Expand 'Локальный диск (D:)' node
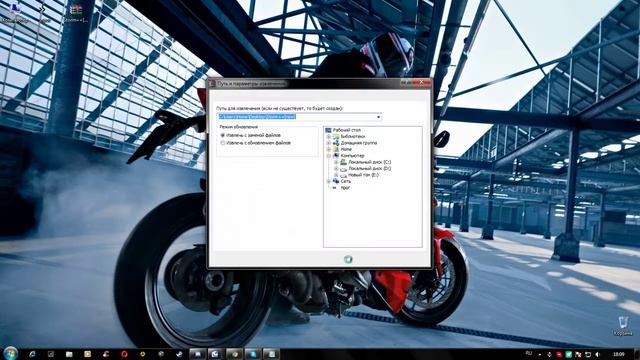This screenshot has width=640, height=360. click(x=336, y=169)
